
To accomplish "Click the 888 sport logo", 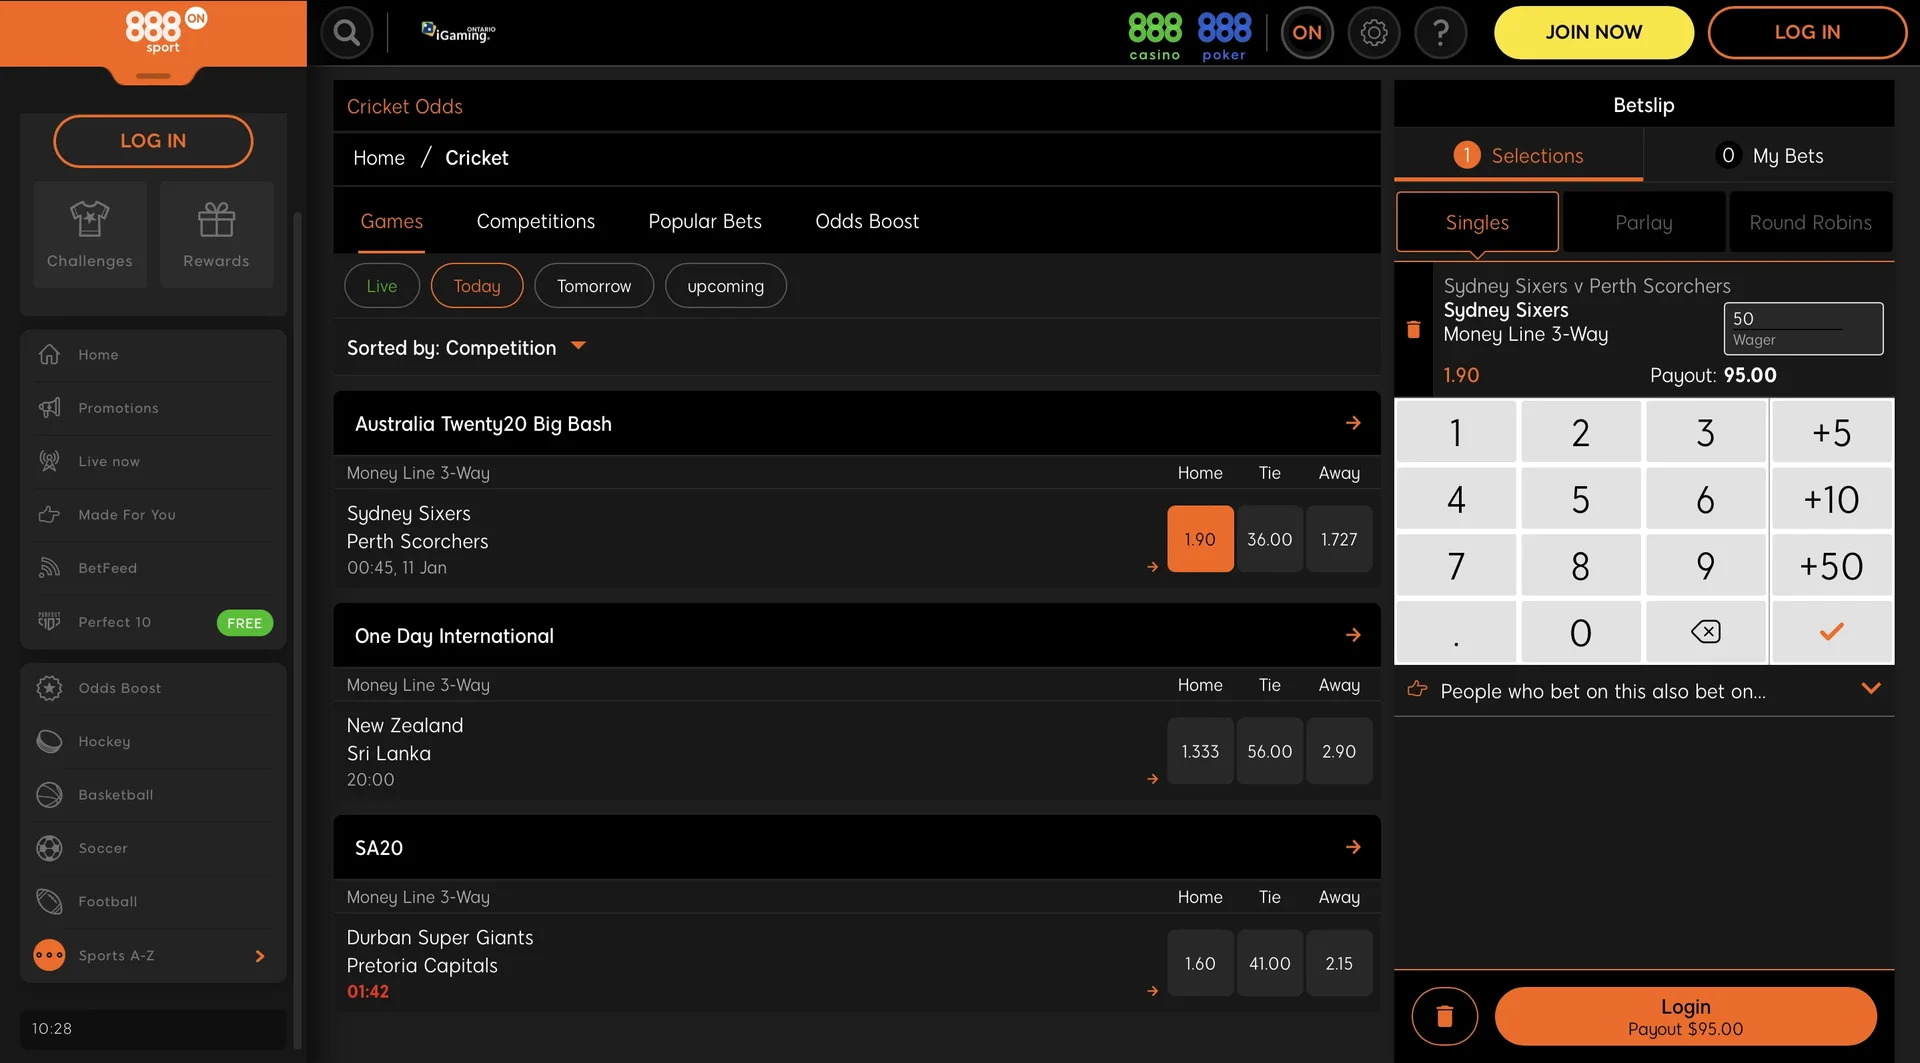I will (164, 32).
